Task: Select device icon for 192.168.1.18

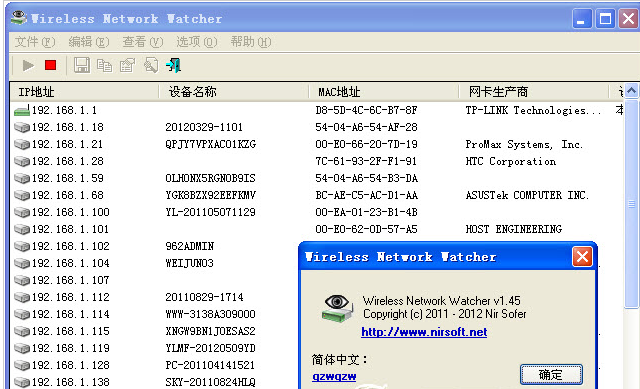Action: click(x=22, y=127)
